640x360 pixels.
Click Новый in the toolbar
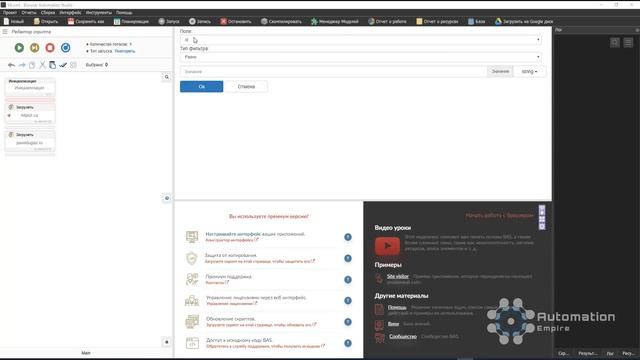coord(13,21)
